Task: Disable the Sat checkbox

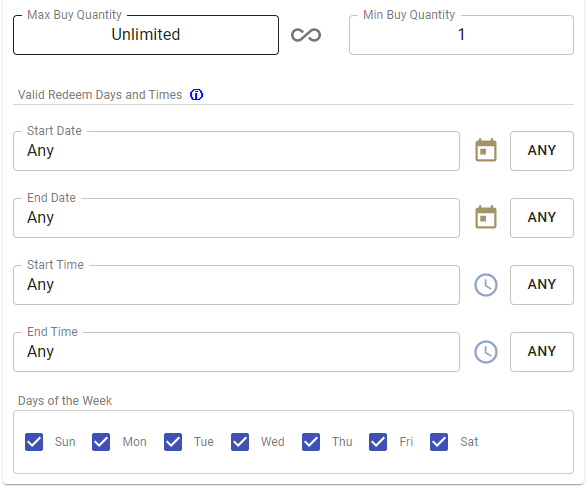Action: (439, 442)
